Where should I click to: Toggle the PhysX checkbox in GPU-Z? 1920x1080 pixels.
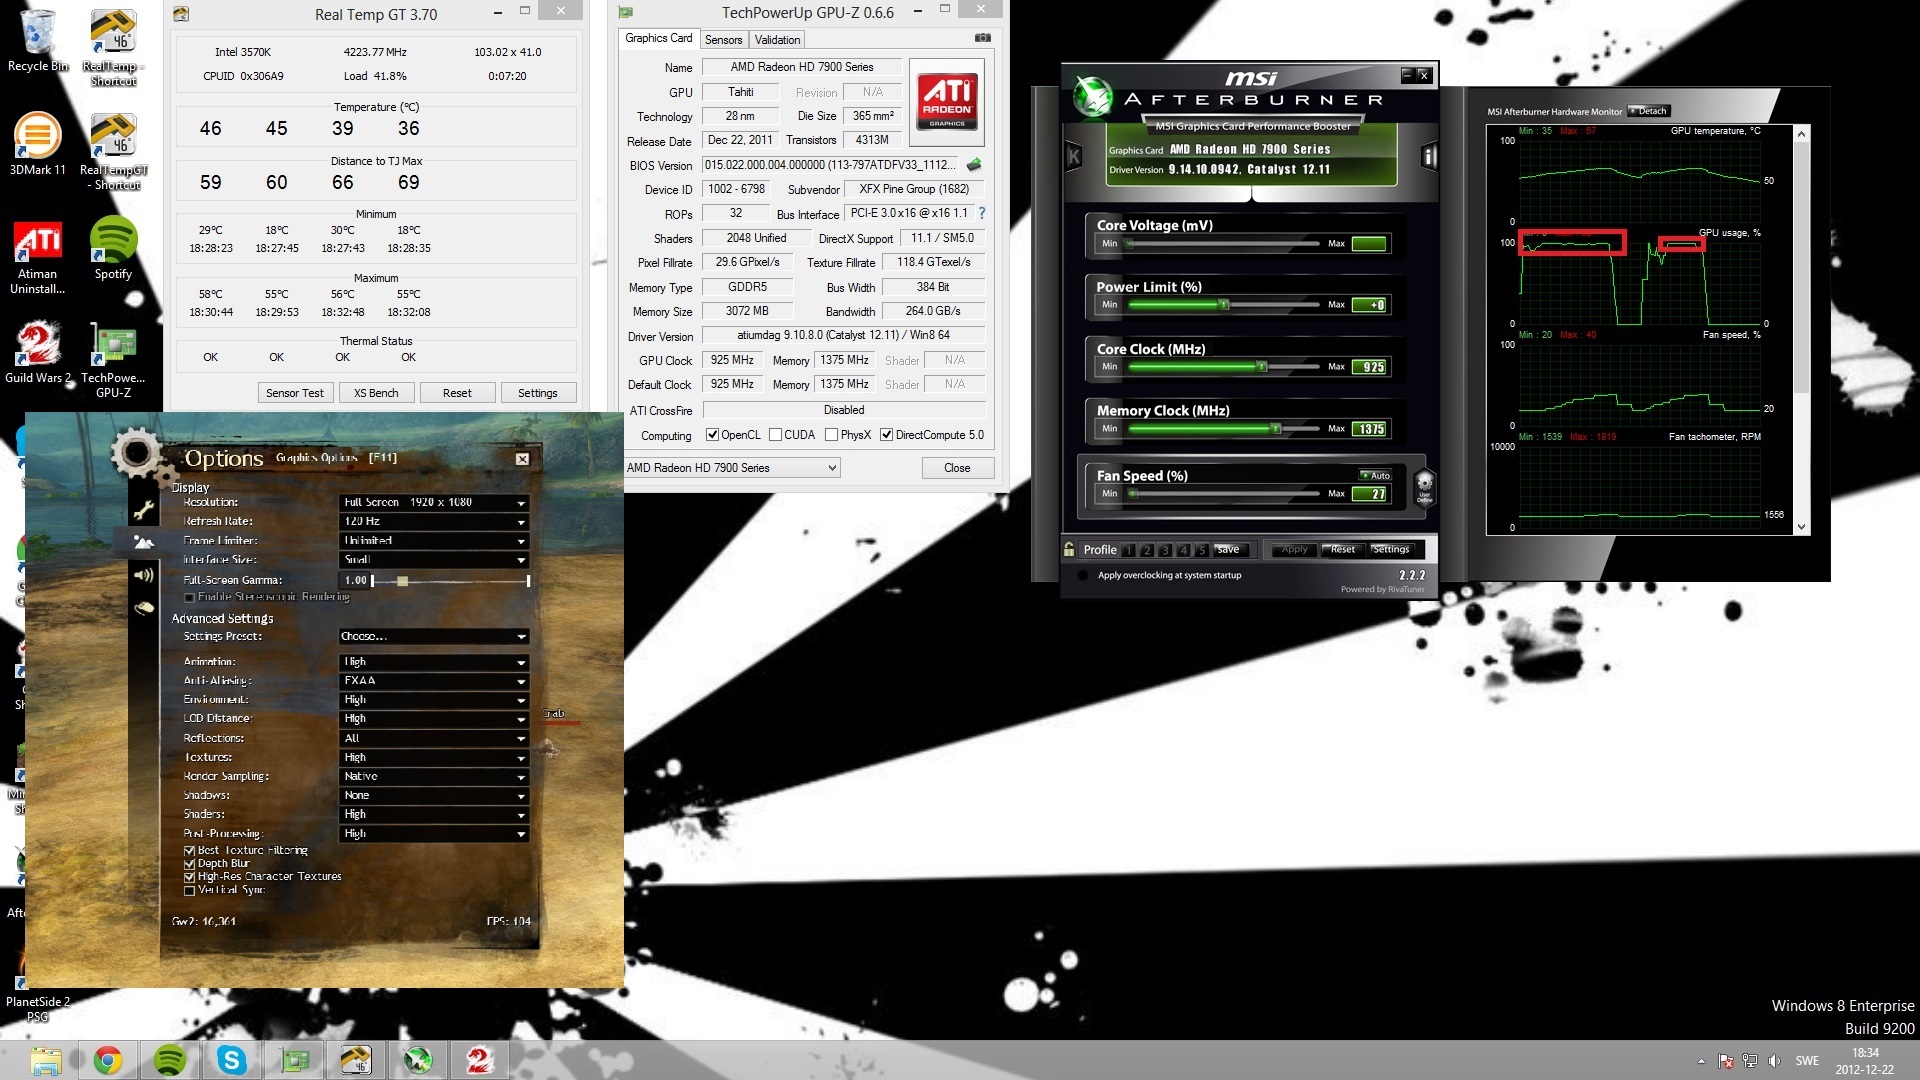(831, 435)
